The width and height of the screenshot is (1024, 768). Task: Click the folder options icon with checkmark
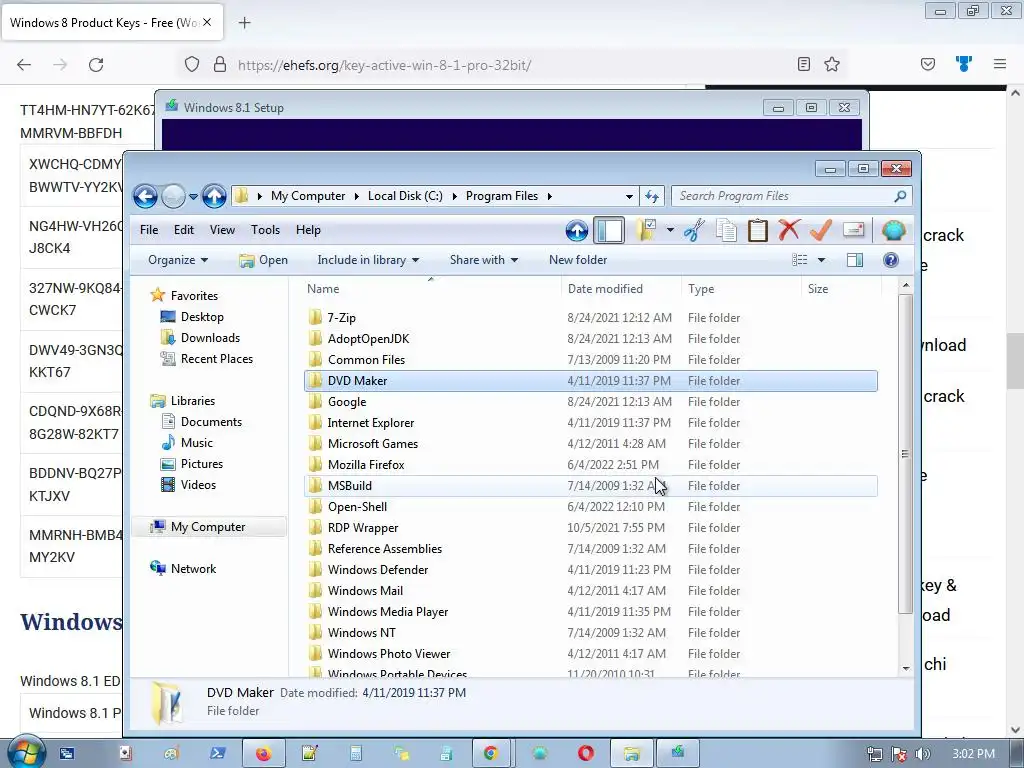[646, 230]
